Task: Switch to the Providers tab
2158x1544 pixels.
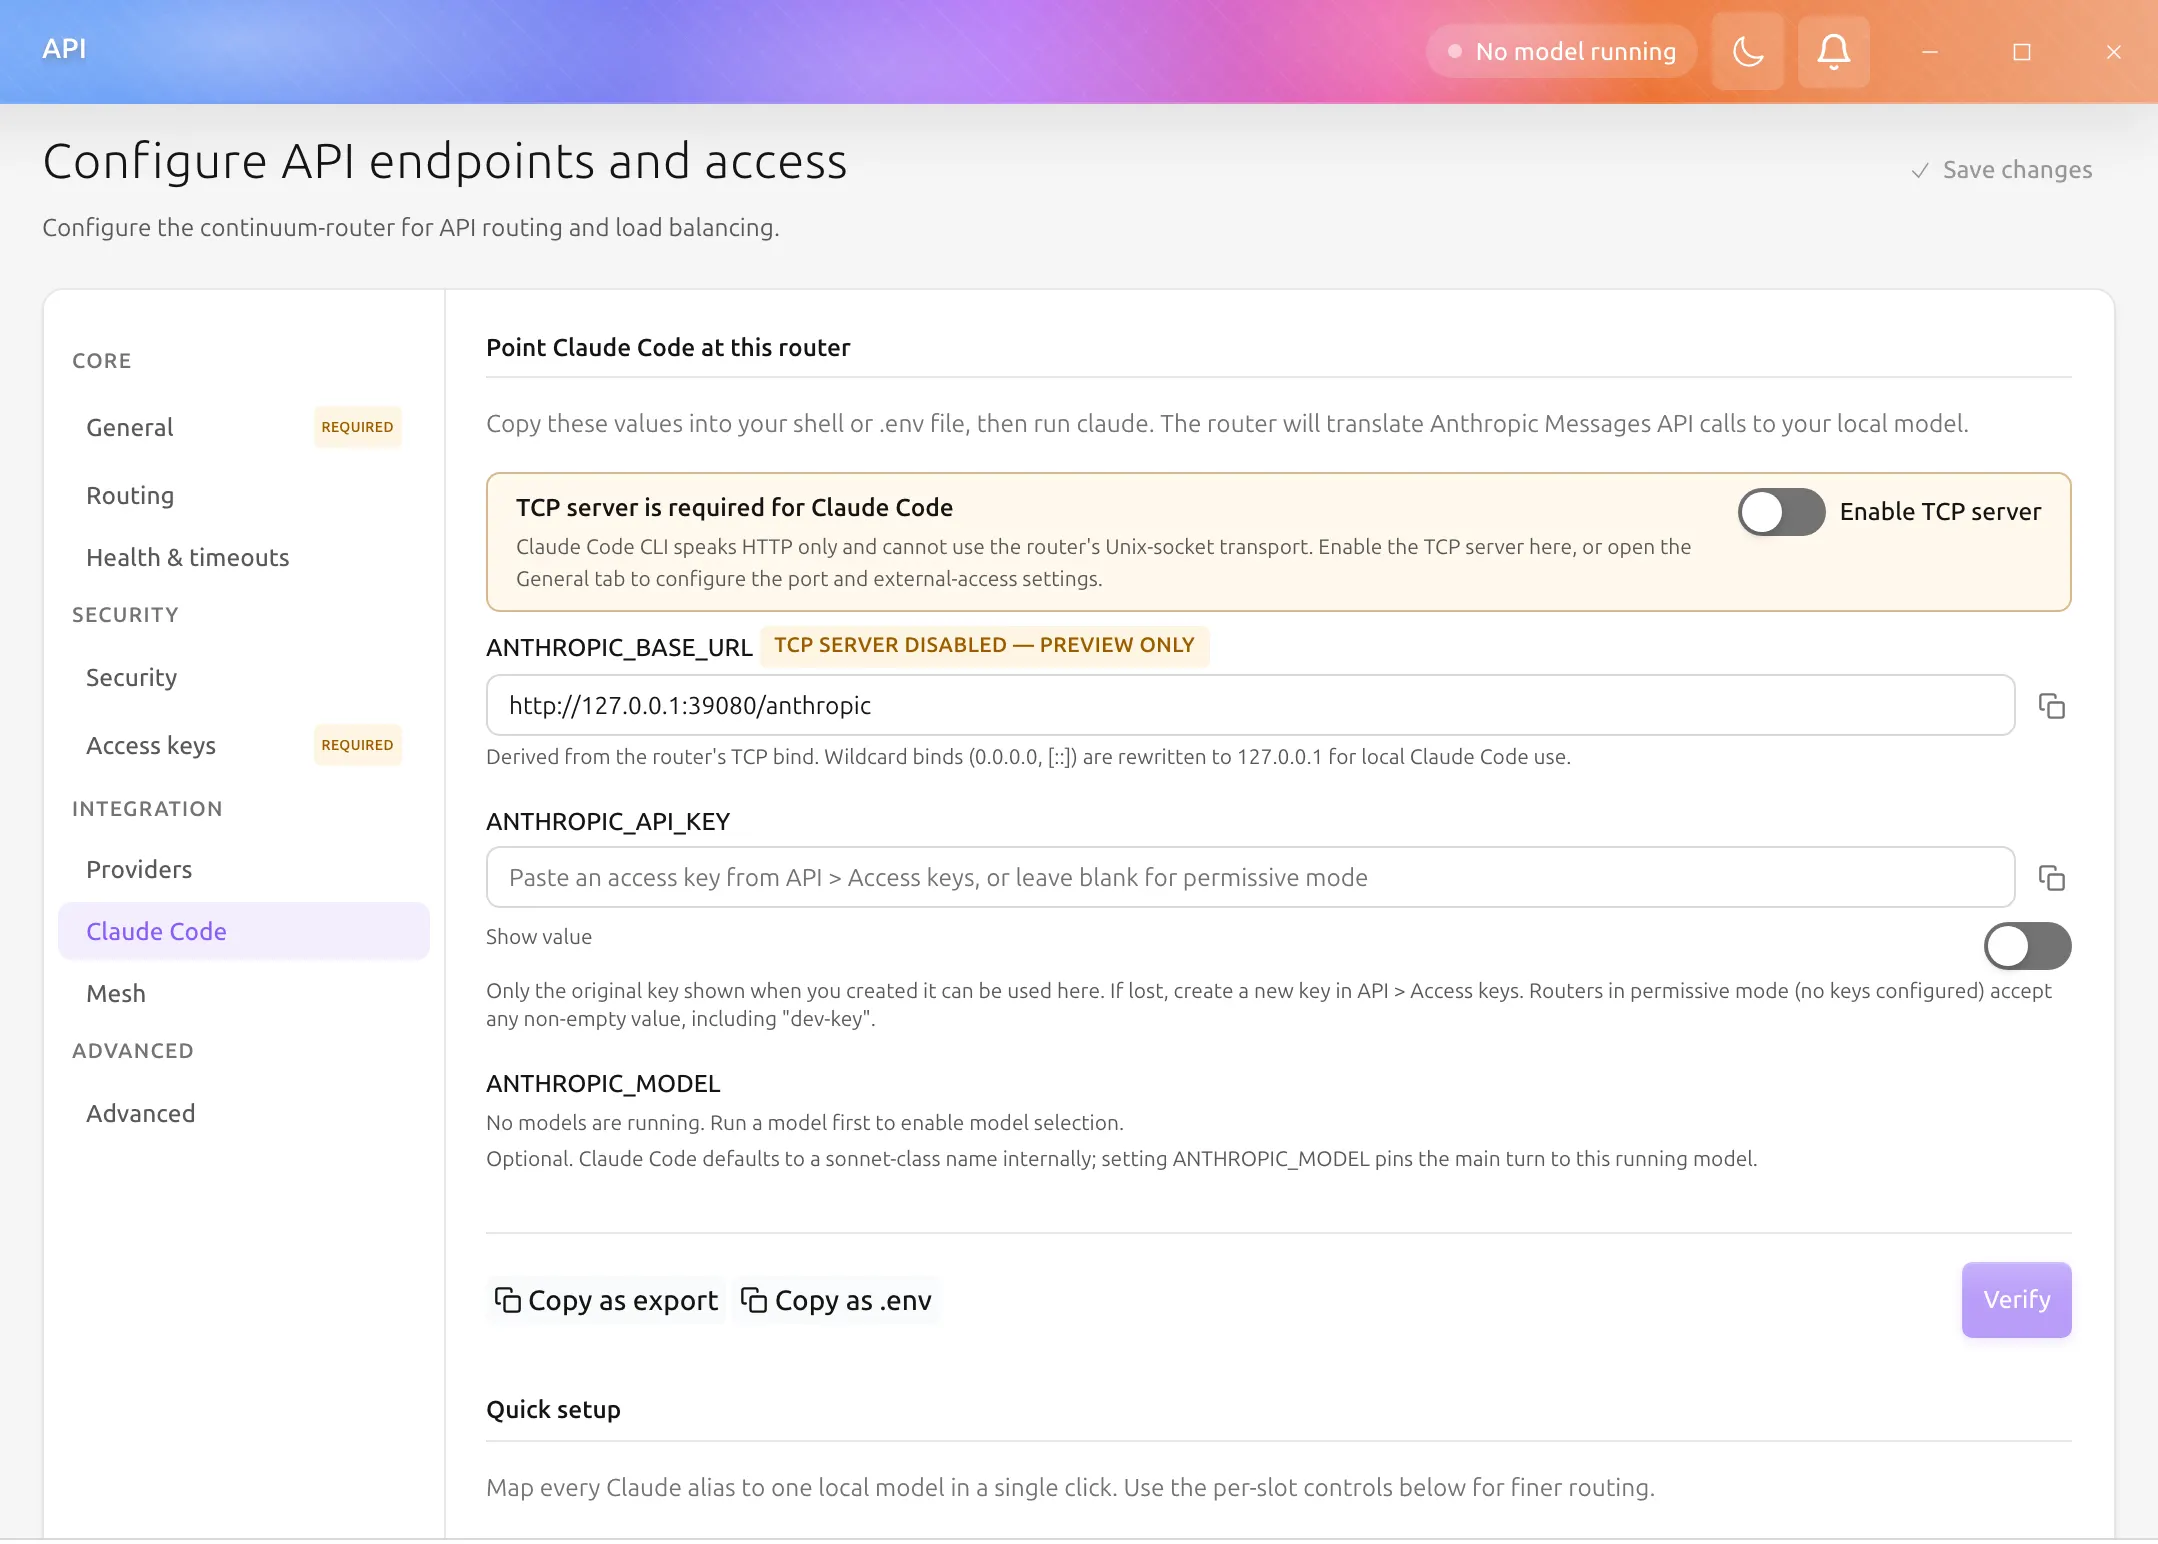Action: 244,870
